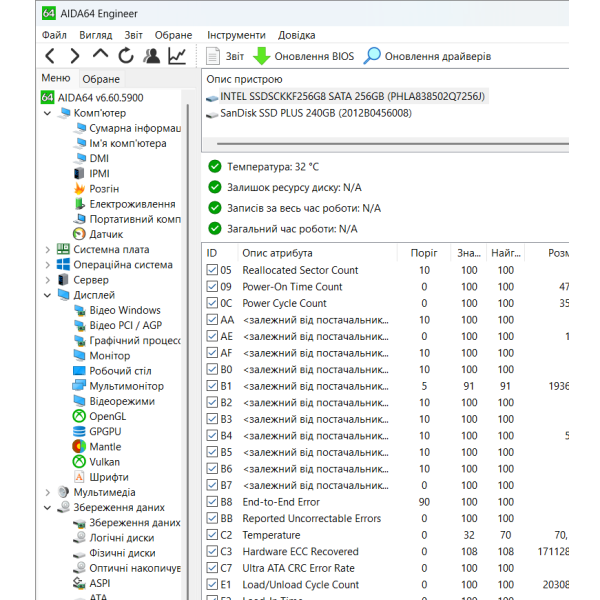Open the Вигляд menu
The width and height of the screenshot is (600, 600).
pyautogui.click(x=96, y=35)
